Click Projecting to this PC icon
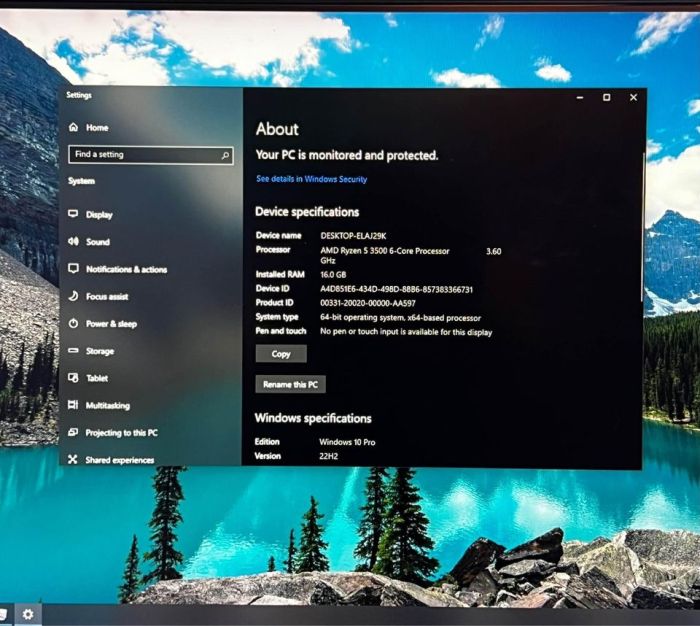This screenshot has width=700, height=626. 73,432
